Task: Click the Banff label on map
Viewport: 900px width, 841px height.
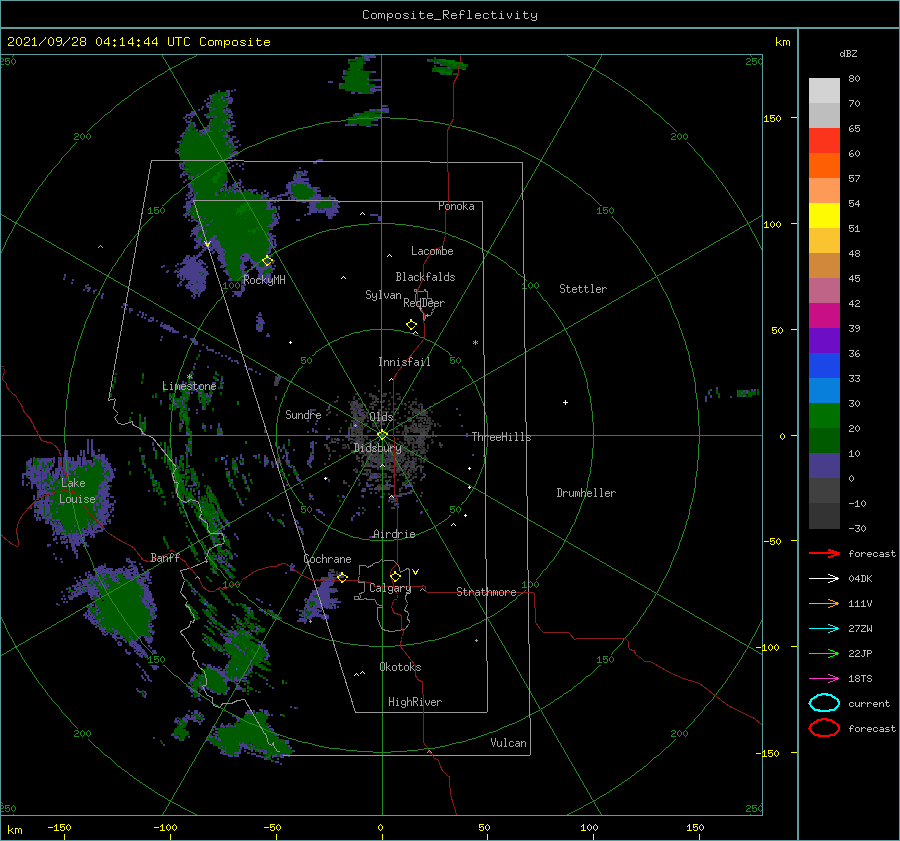Action: [x=165, y=557]
